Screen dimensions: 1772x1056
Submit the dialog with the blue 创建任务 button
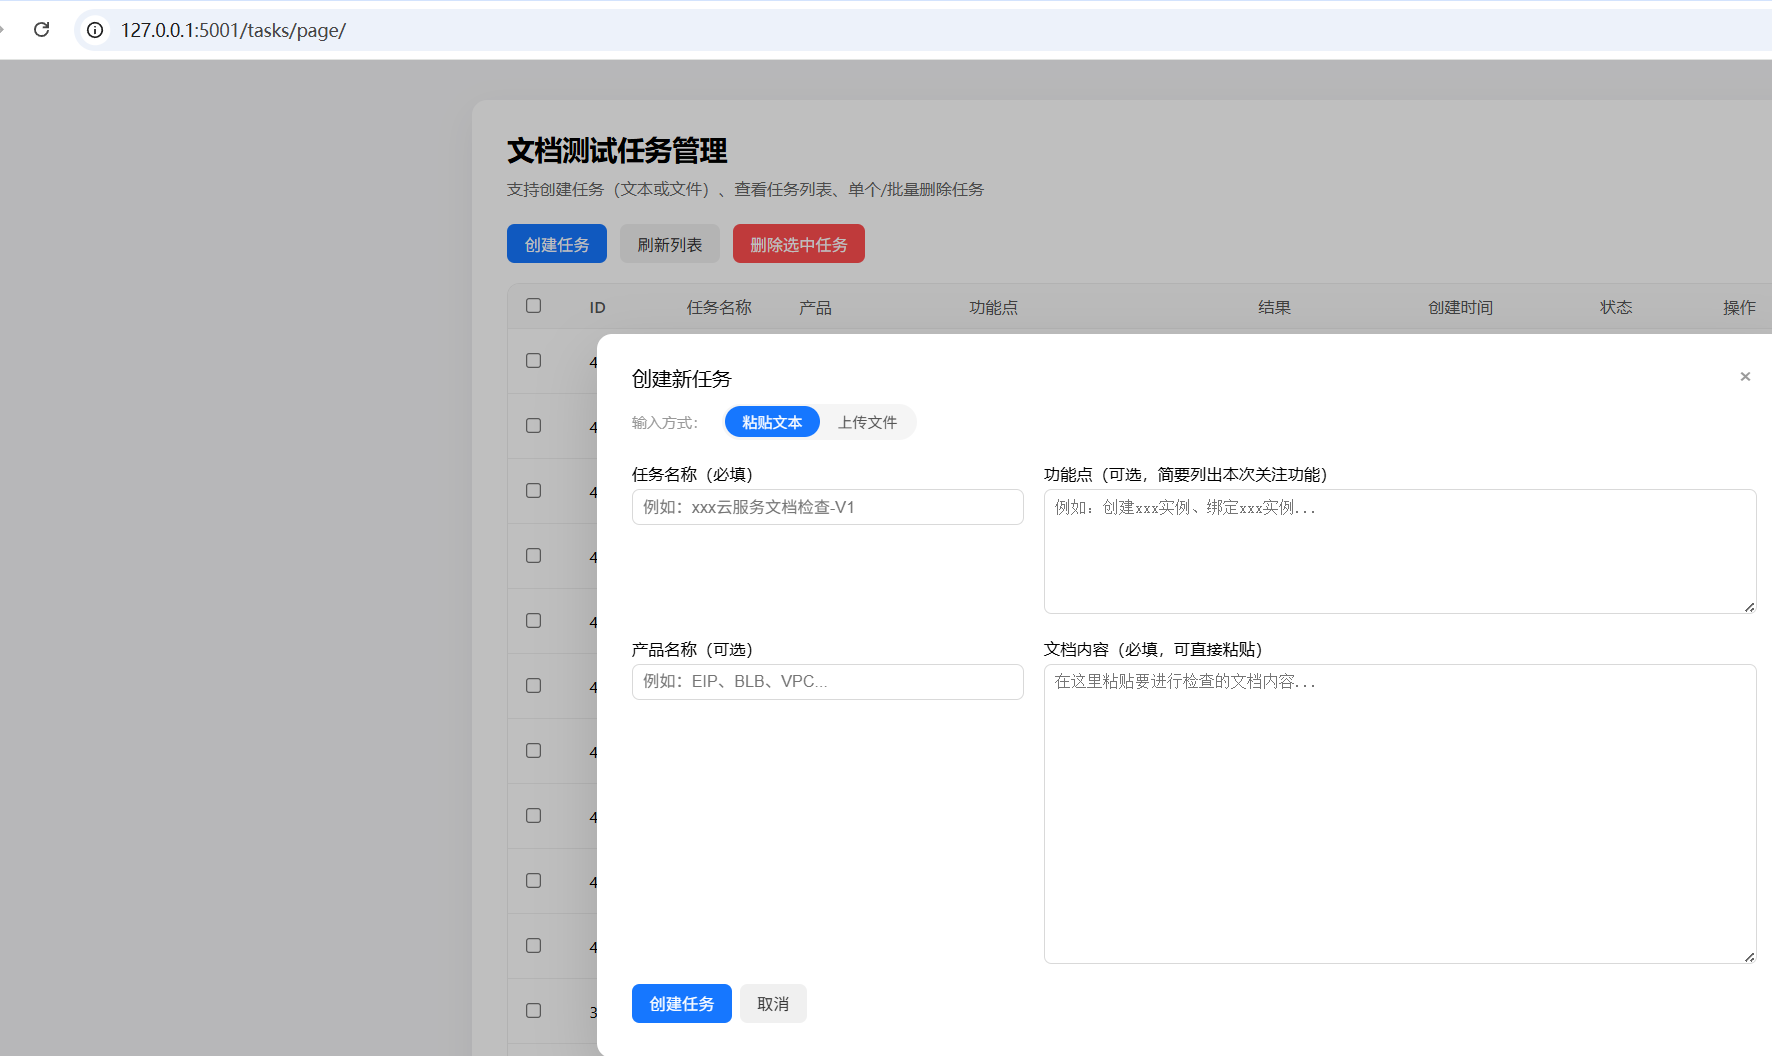tap(682, 1004)
